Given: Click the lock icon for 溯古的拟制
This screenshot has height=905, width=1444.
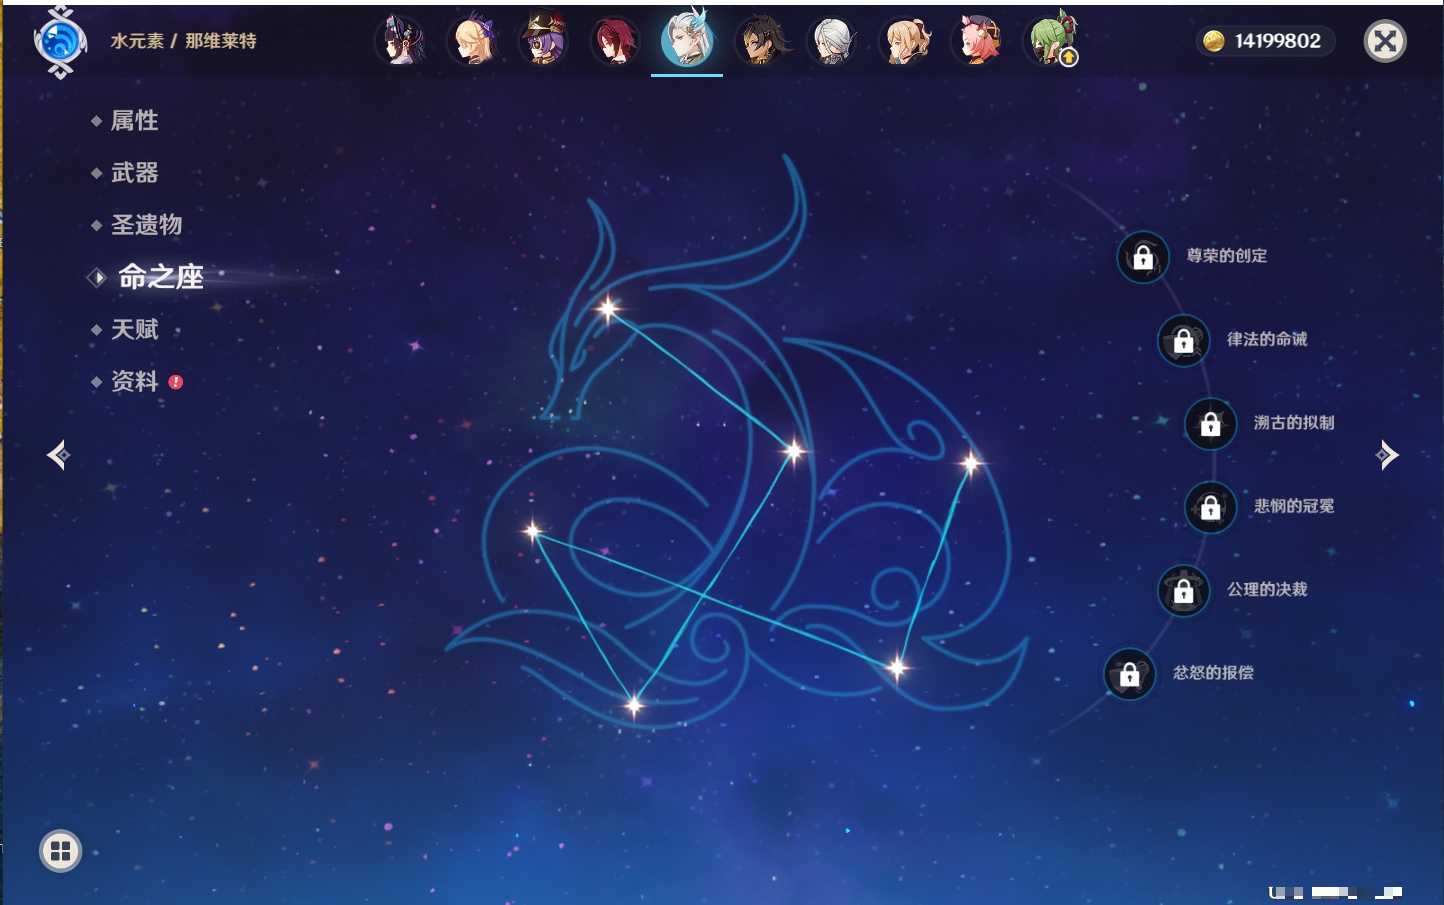Looking at the screenshot, I should pyautogui.click(x=1211, y=423).
